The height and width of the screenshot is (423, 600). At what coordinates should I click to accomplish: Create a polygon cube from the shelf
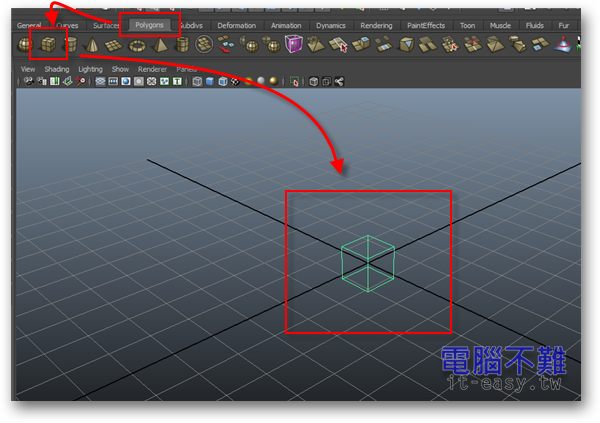click(x=46, y=44)
